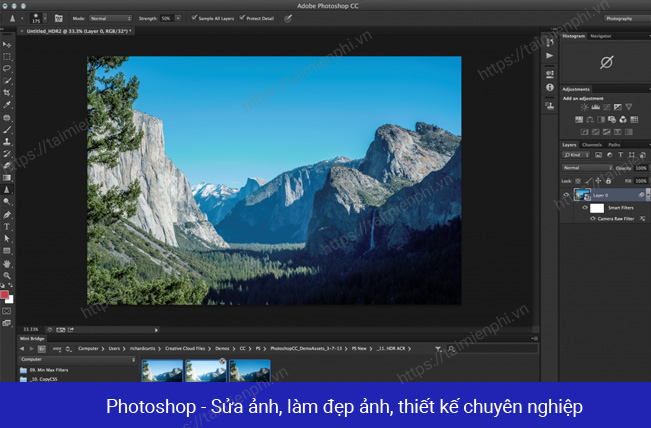Screen dimensions: 651x428
Task: Add Brightness/Contrast adjustment
Action: (x=584, y=107)
